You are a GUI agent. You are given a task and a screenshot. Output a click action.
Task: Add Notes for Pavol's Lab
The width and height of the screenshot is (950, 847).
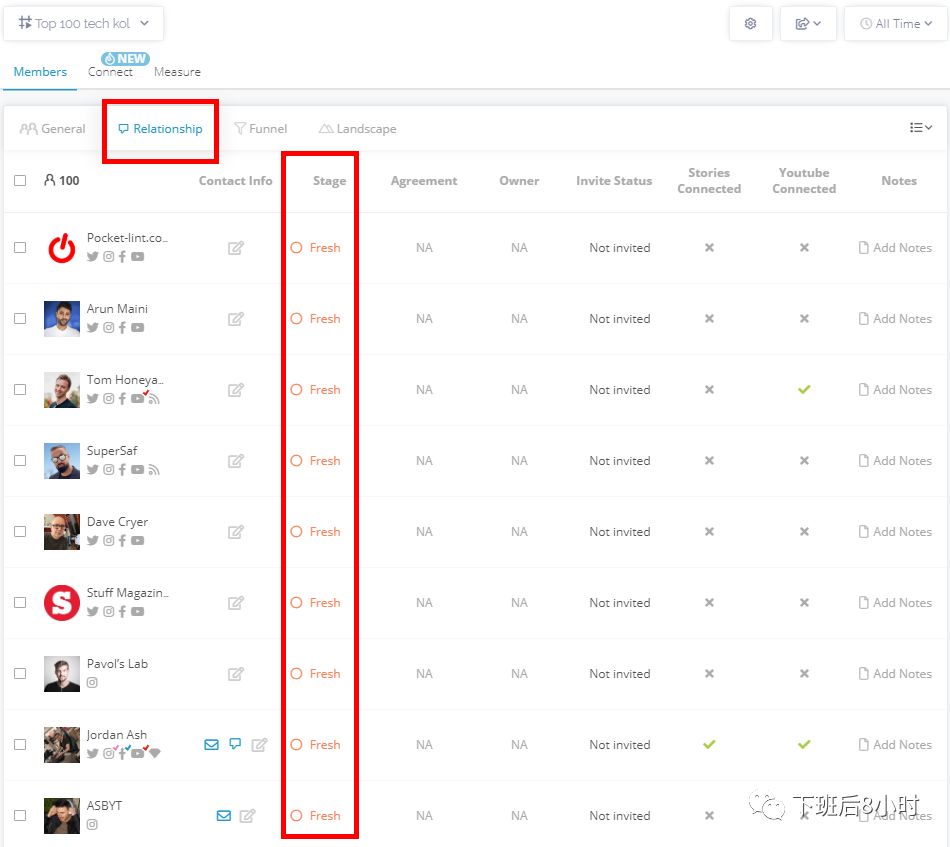pos(895,674)
